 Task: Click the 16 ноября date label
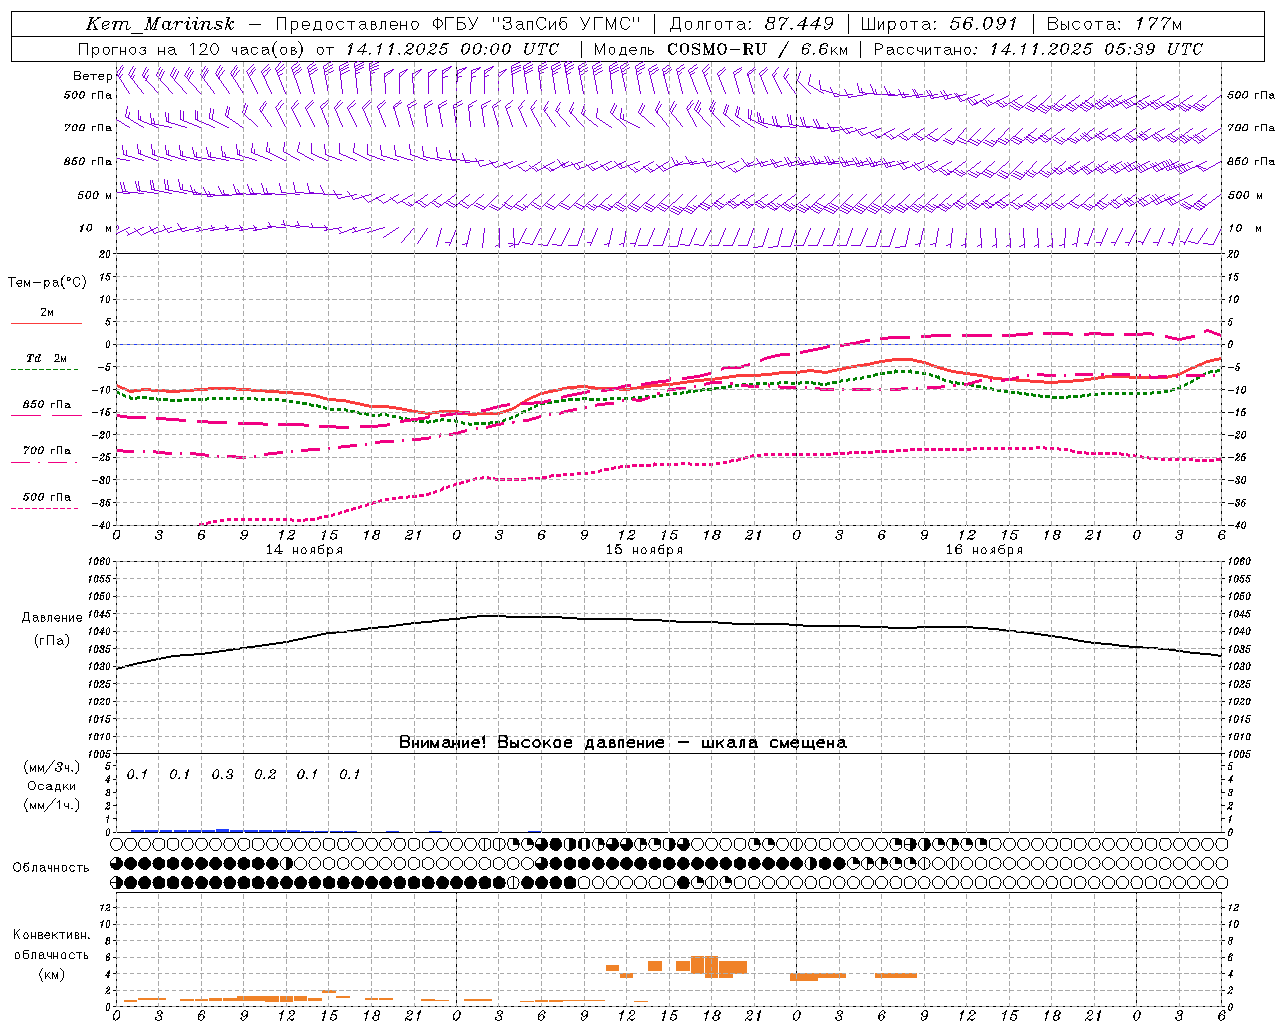click(x=984, y=550)
